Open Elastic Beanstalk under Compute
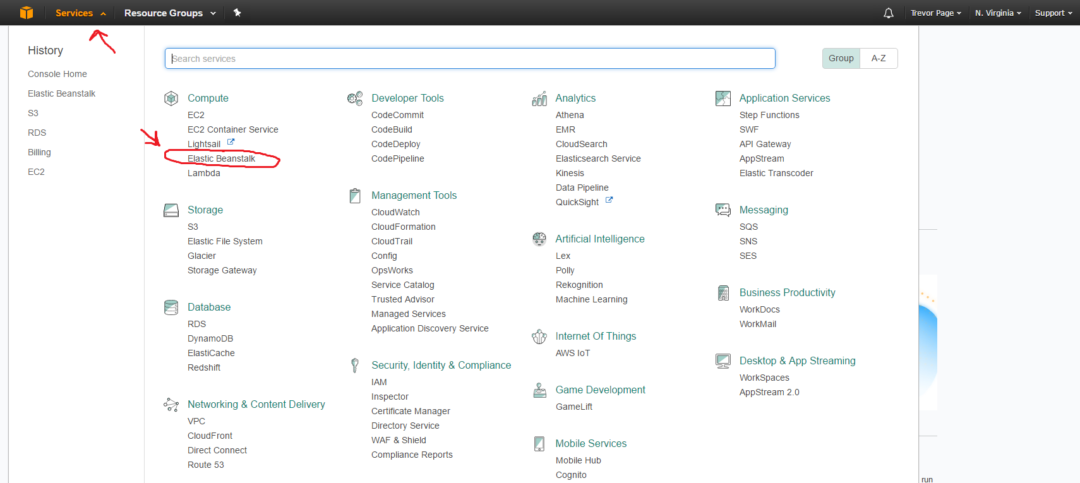The height and width of the screenshot is (483, 1080). (x=221, y=159)
